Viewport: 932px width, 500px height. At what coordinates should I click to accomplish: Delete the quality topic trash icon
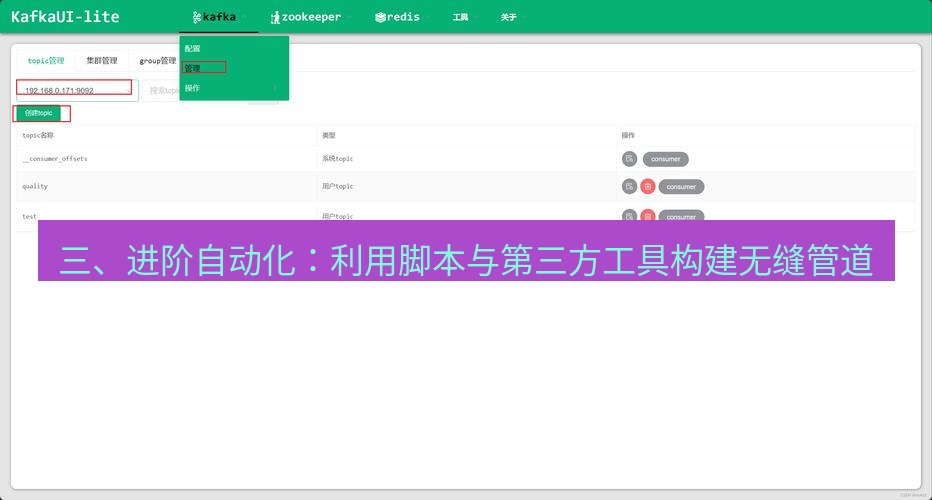(648, 187)
